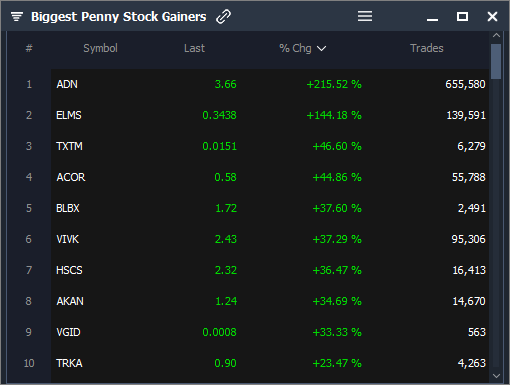
Task: Select the ADN symbol row
Action: (270, 84)
